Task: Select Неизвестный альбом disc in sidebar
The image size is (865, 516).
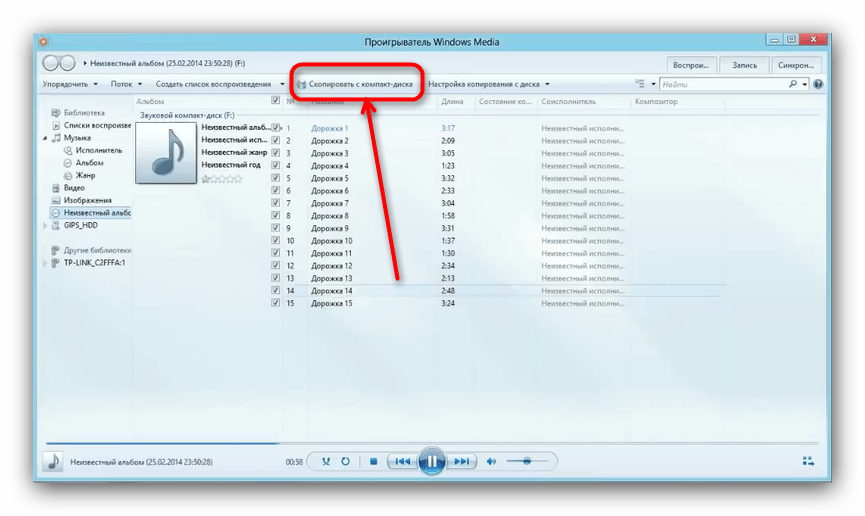Action: tap(91, 213)
